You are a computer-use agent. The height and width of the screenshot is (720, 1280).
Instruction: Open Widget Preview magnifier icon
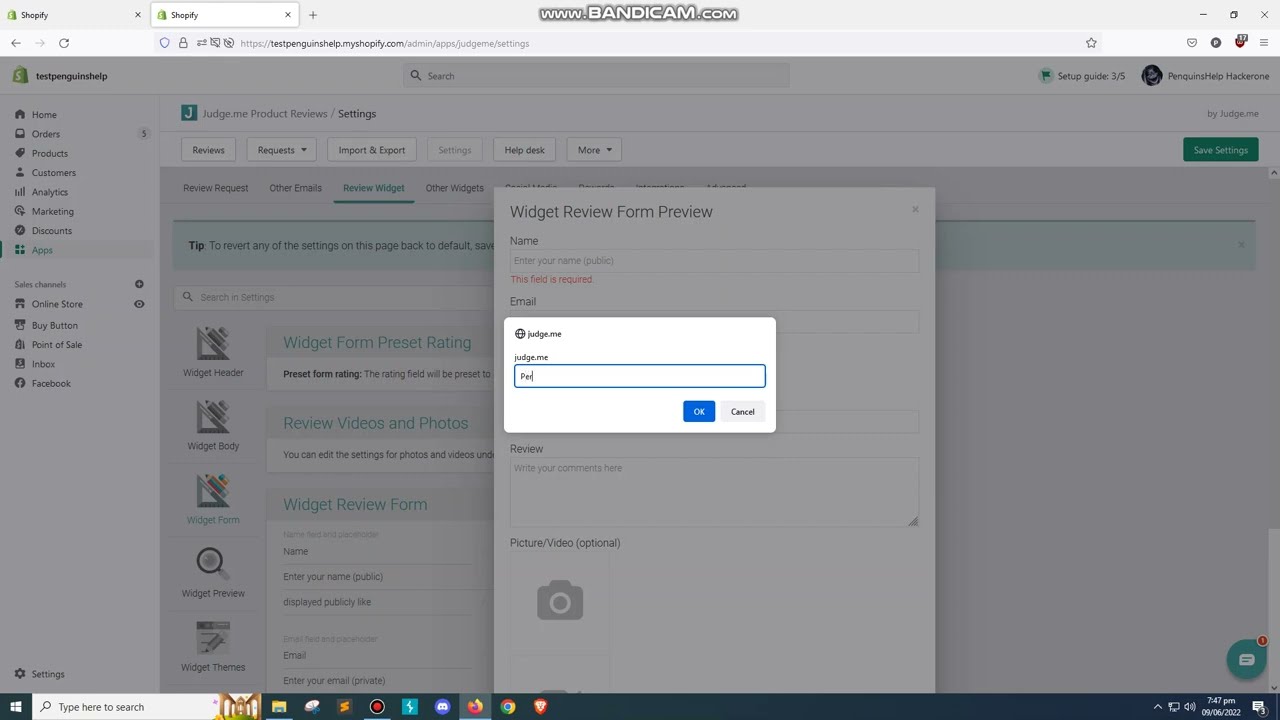pos(212,564)
